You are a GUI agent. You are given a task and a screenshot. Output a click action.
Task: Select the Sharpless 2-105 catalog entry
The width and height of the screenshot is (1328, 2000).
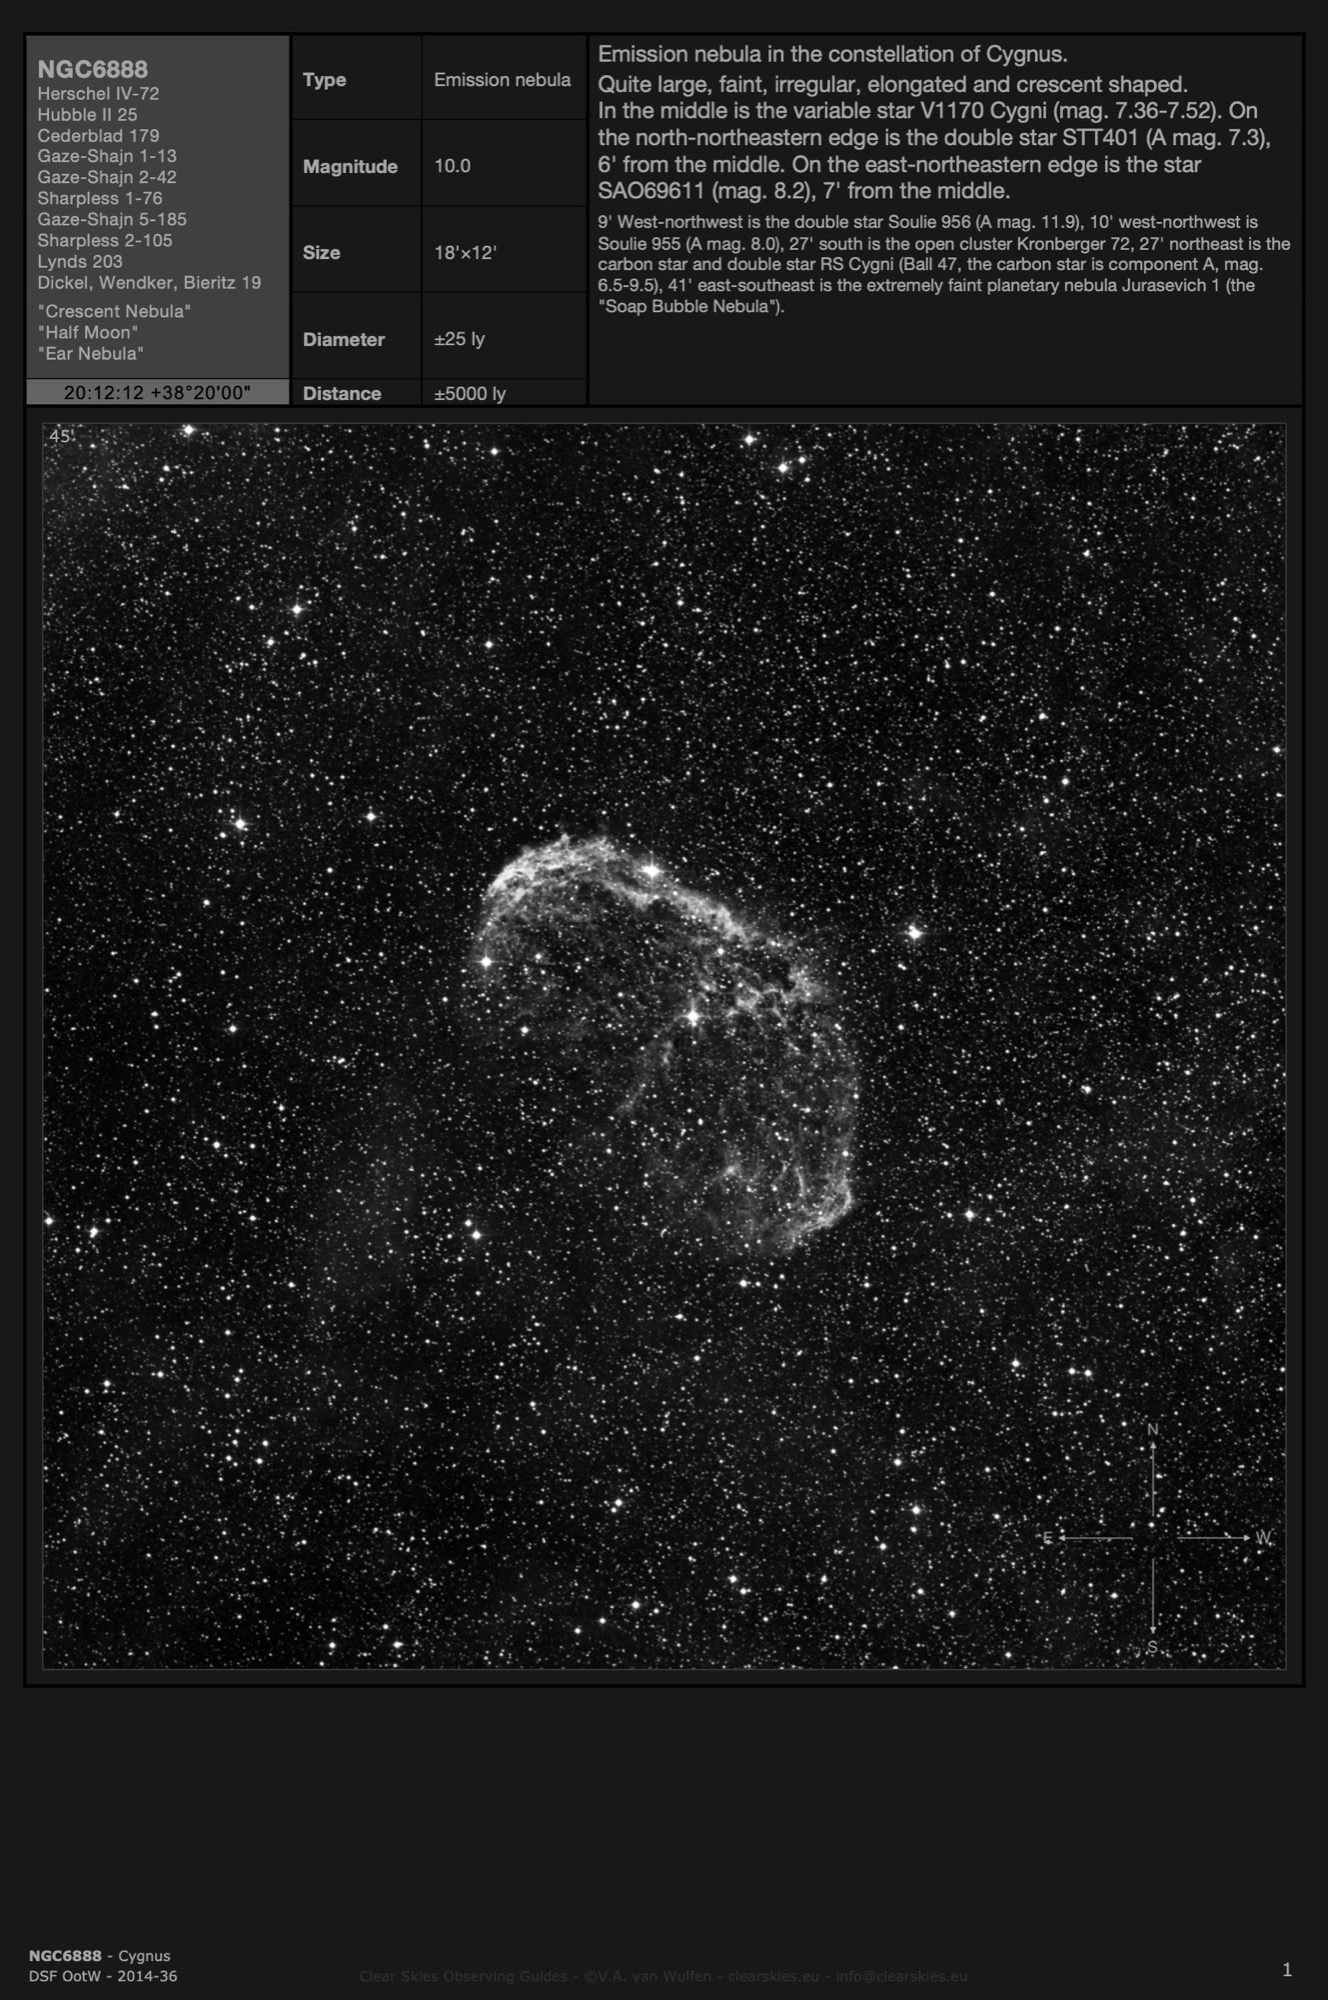click(x=105, y=240)
